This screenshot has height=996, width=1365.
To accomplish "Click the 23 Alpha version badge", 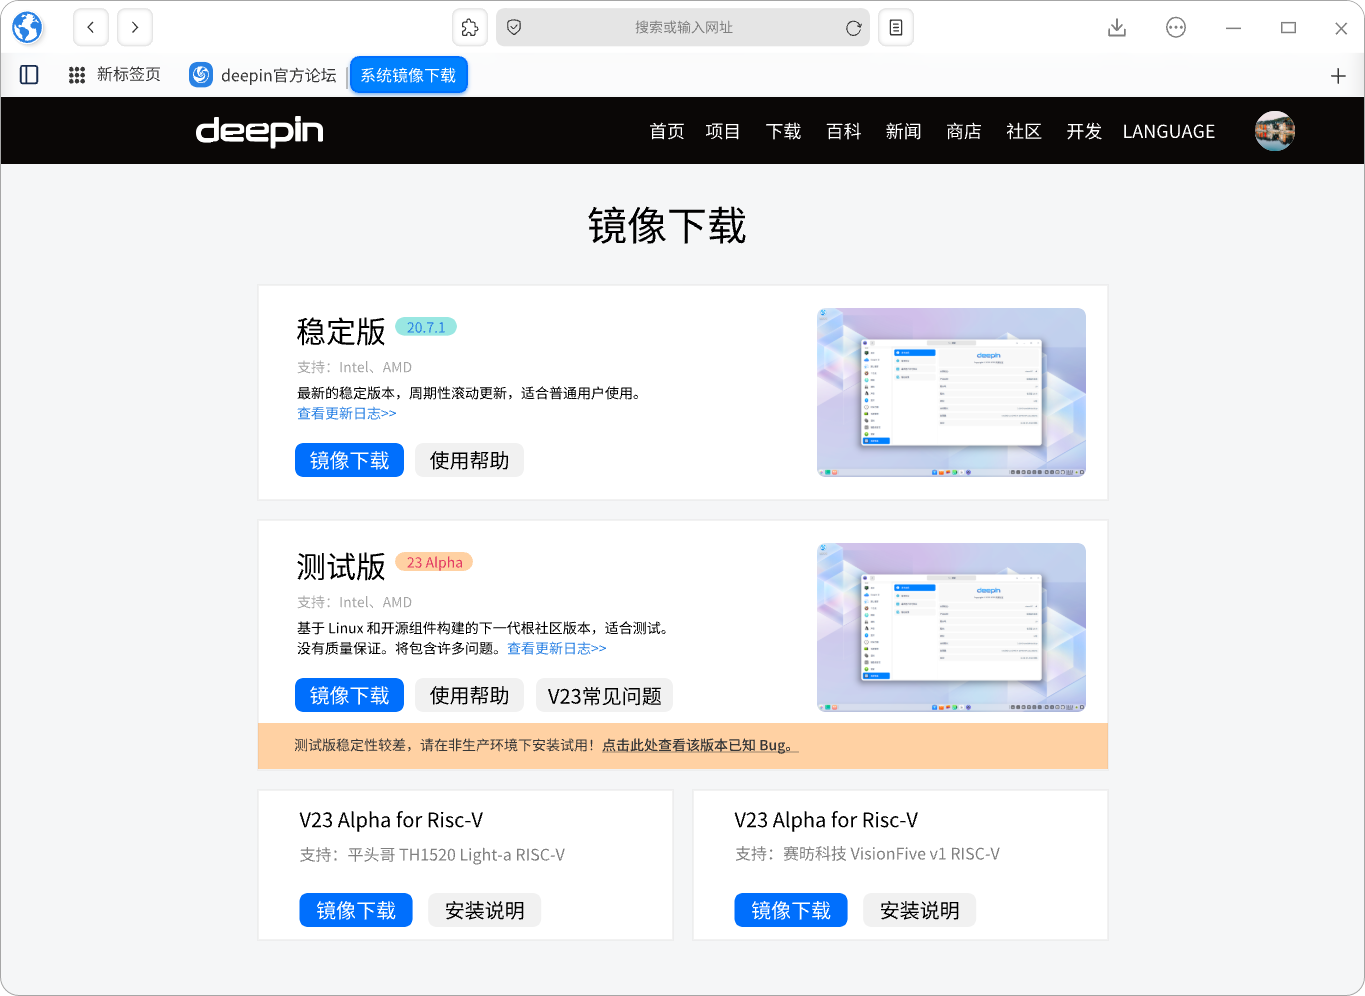I will [x=434, y=562].
